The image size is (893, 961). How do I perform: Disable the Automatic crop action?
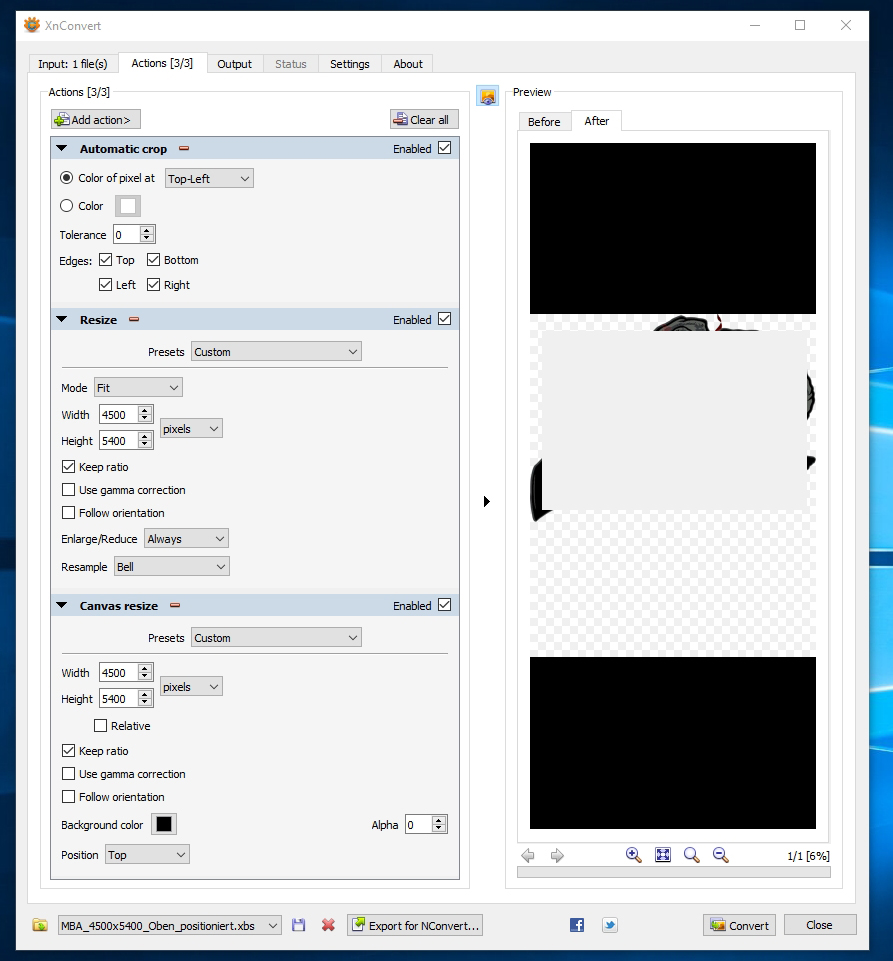[445, 148]
